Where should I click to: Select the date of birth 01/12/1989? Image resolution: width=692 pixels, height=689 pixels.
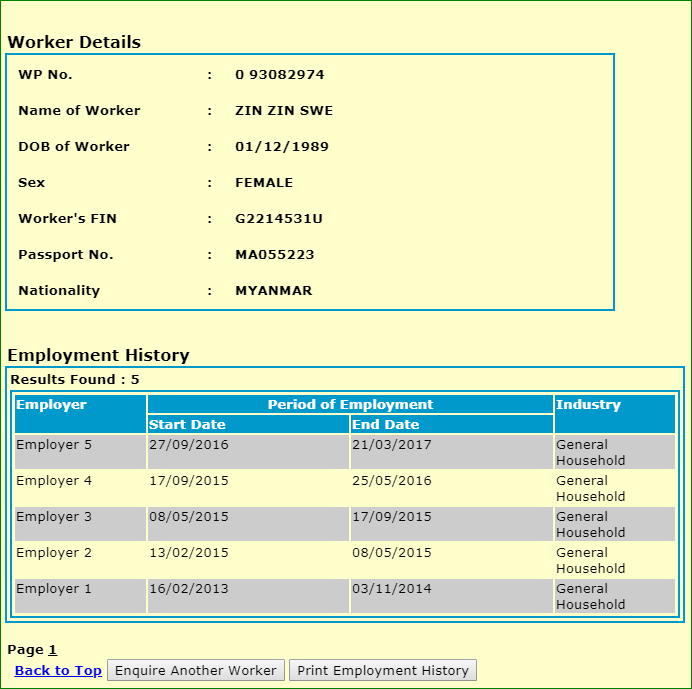click(282, 147)
